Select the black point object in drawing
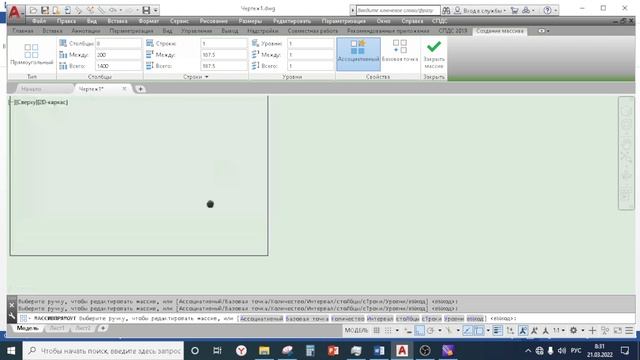This screenshot has height=360, width=640. 210,204
